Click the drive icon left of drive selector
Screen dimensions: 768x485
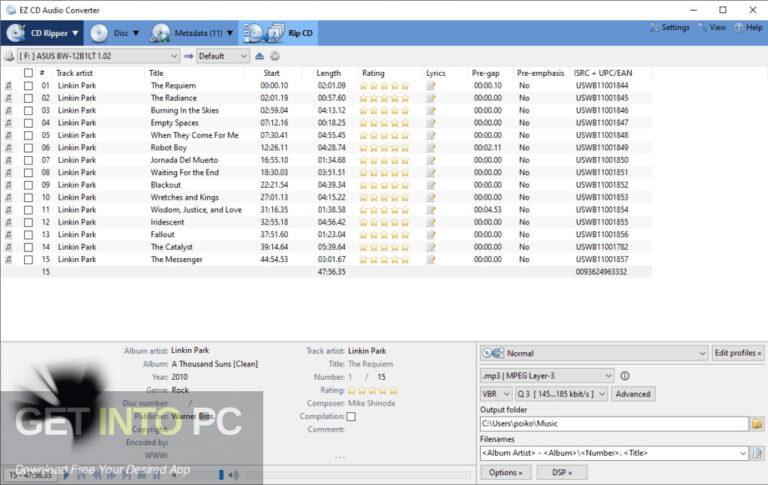9,56
